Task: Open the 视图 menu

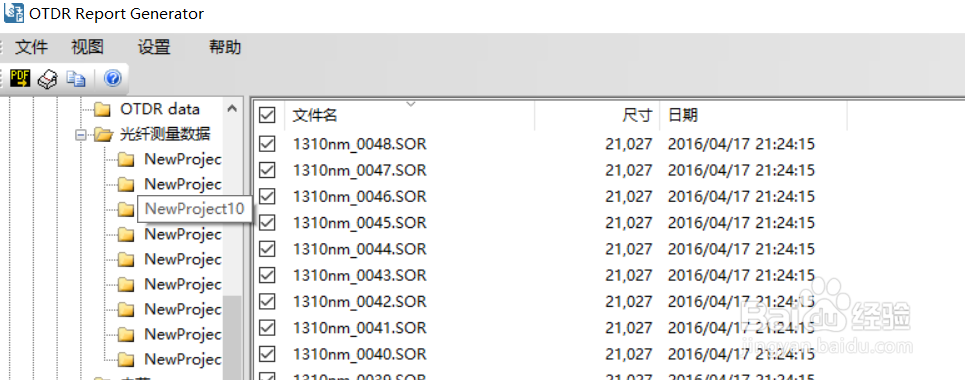Action: (x=87, y=47)
